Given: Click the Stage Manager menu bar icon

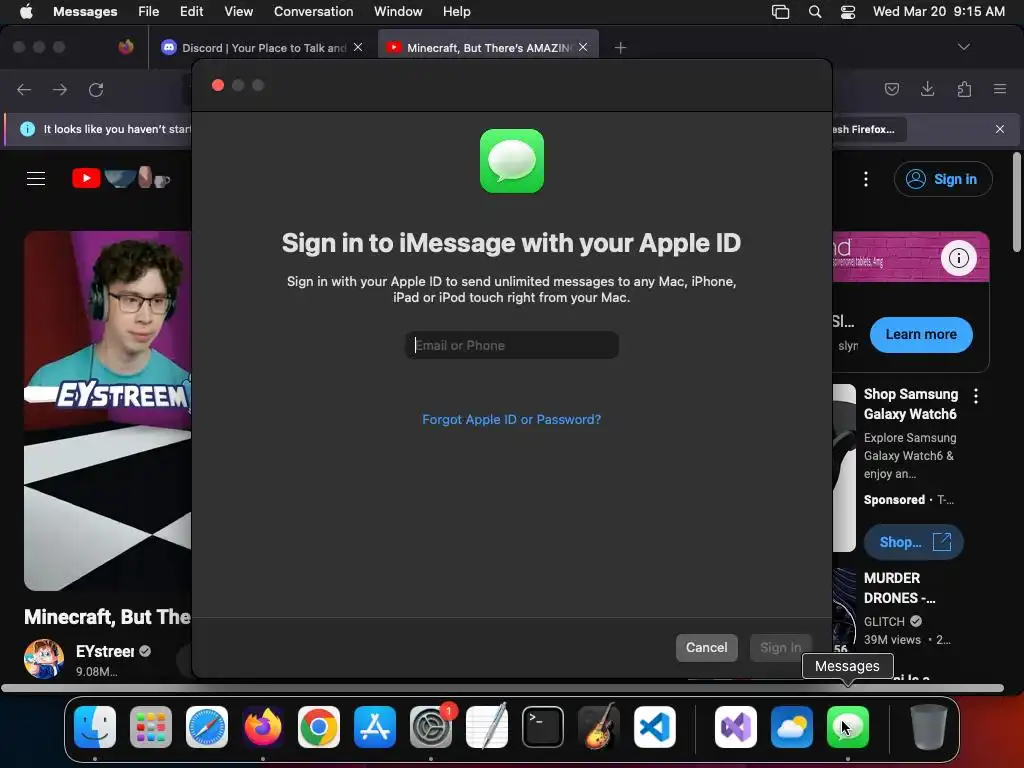Looking at the screenshot, I should pyautogui.click(x=780, y=12).
